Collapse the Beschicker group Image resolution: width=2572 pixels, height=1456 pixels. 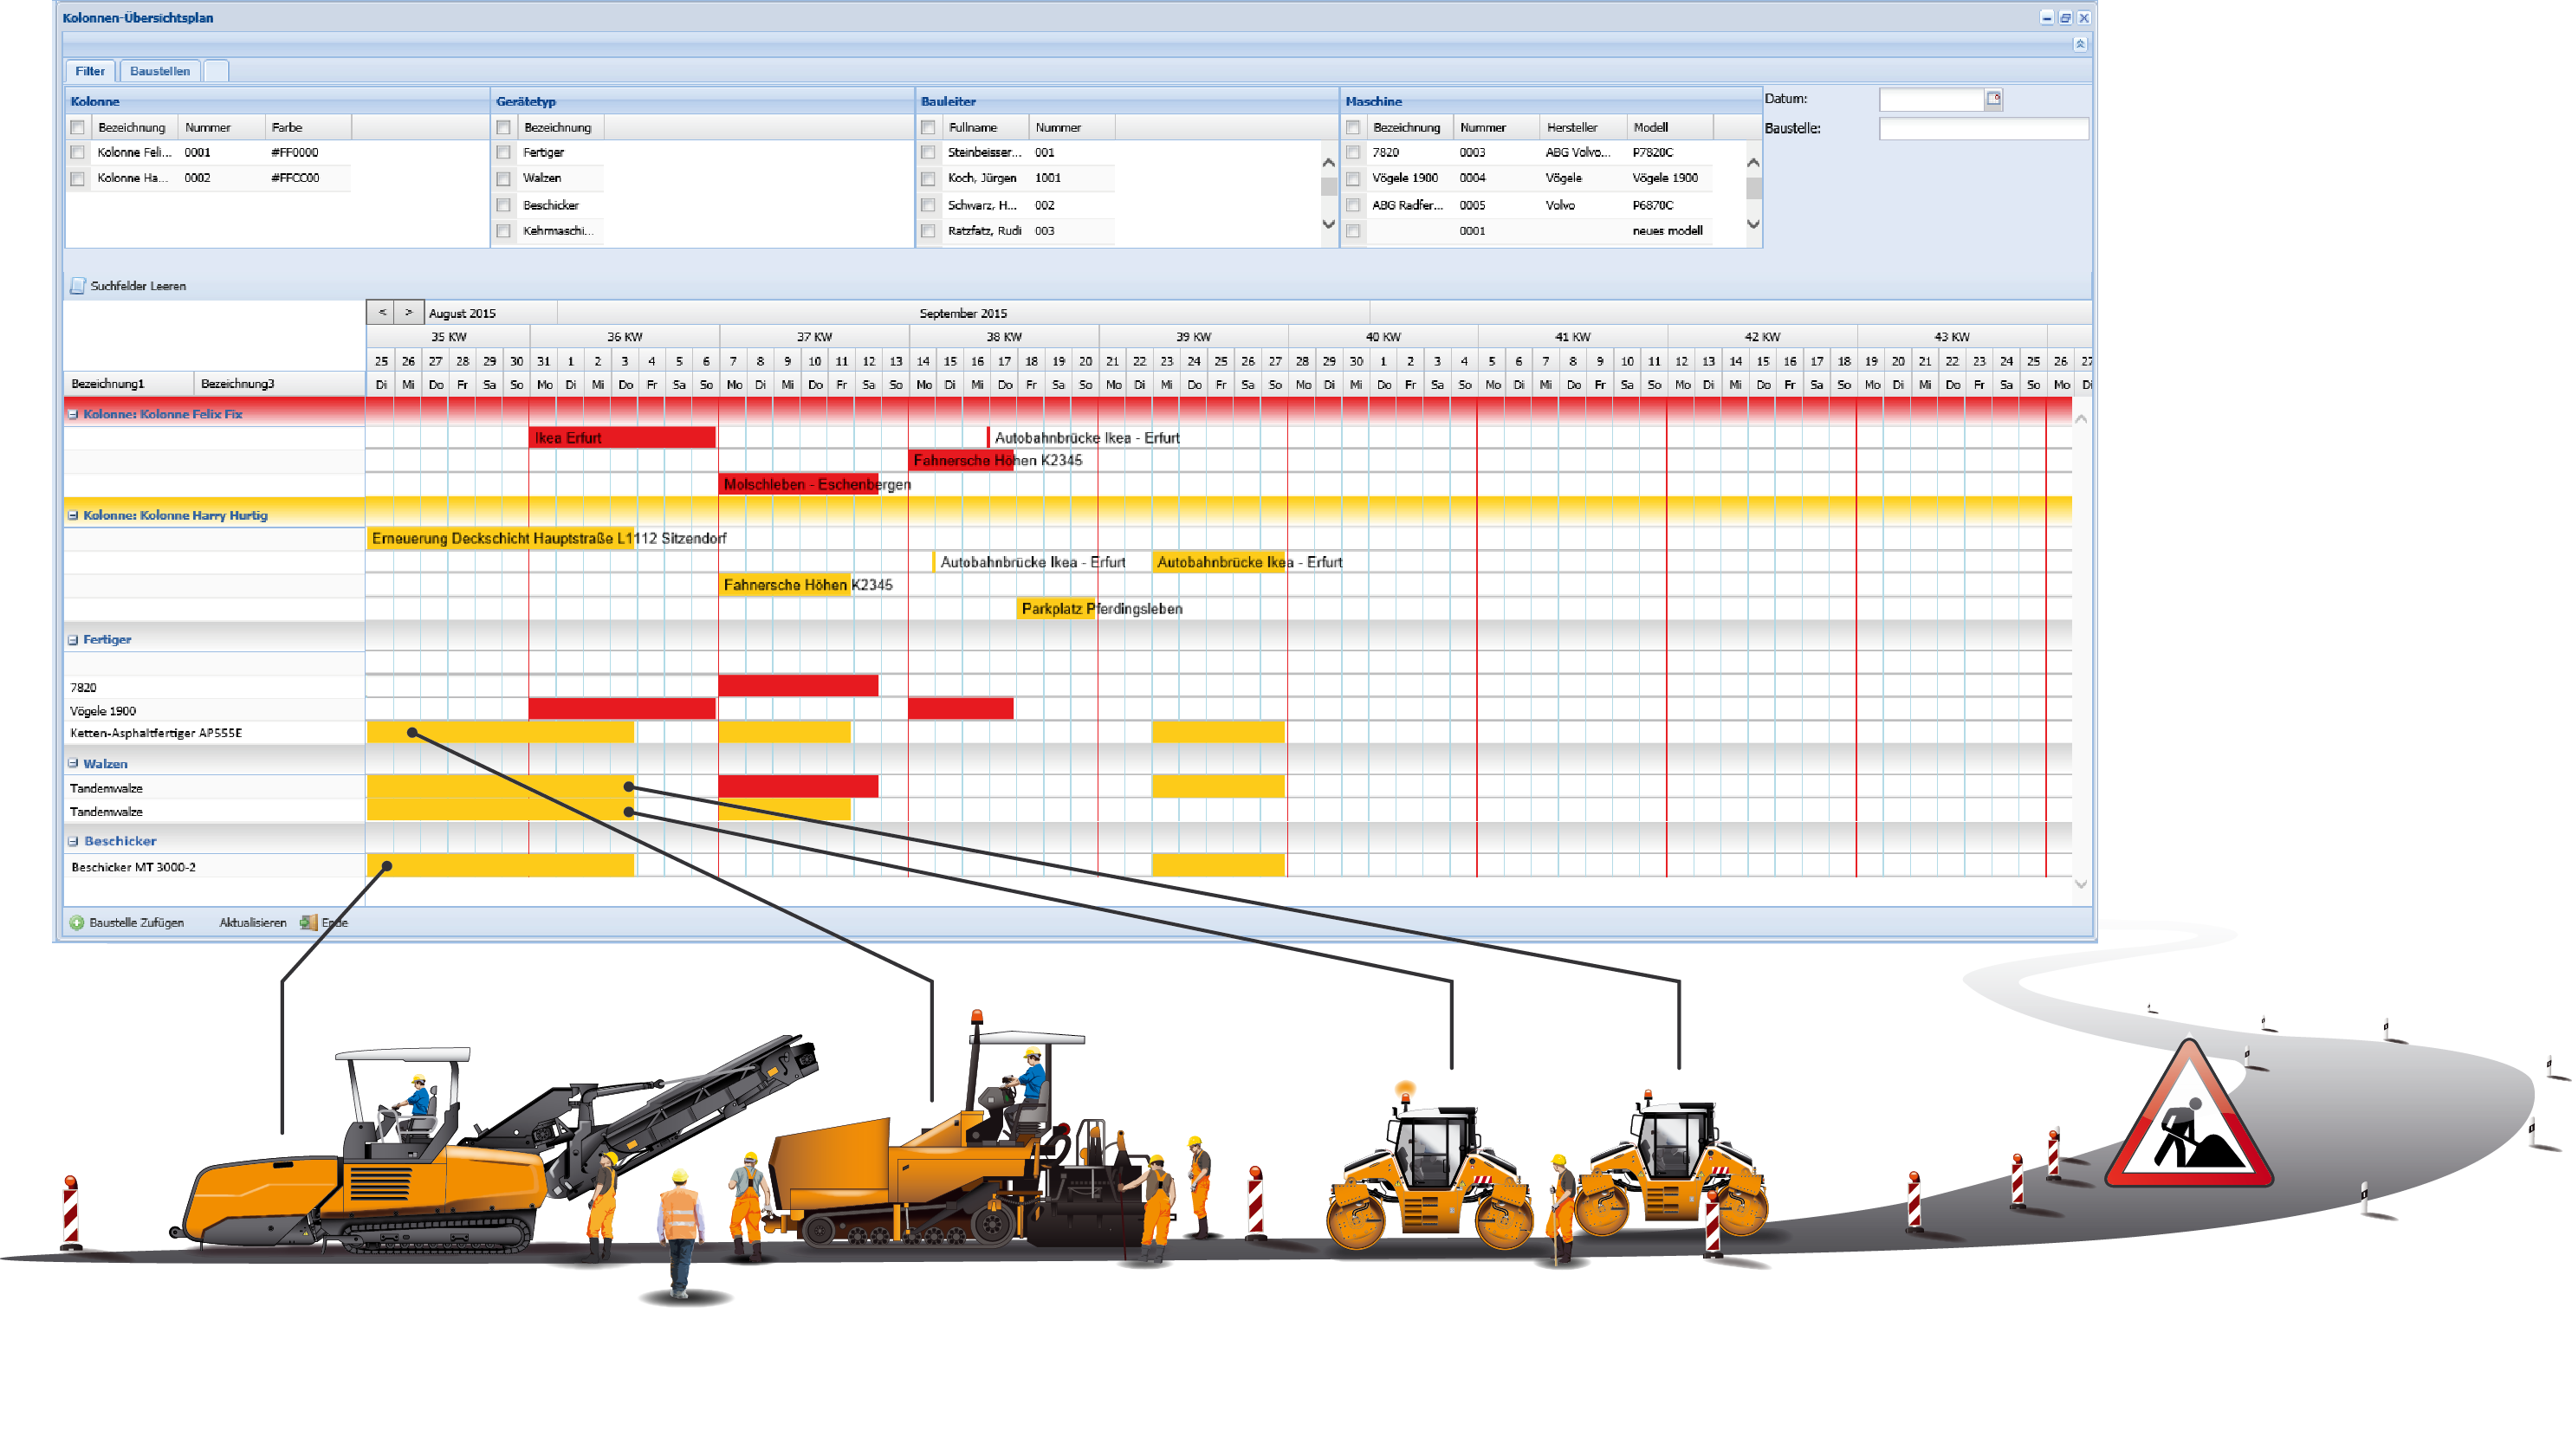pyautogui.click(x=73, y=842)
